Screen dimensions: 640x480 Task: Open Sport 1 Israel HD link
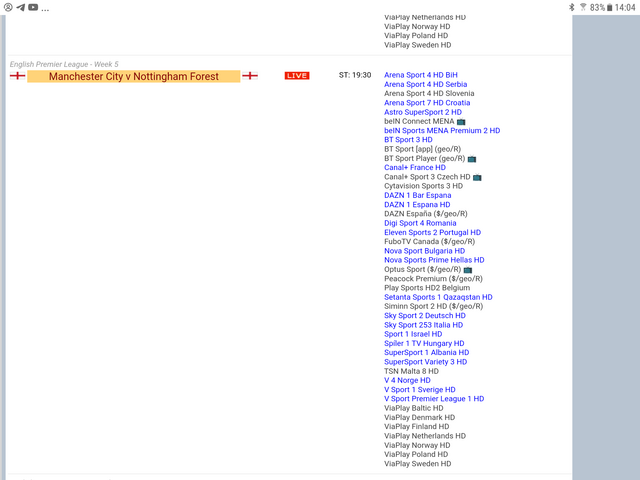(x=413, y=334)
